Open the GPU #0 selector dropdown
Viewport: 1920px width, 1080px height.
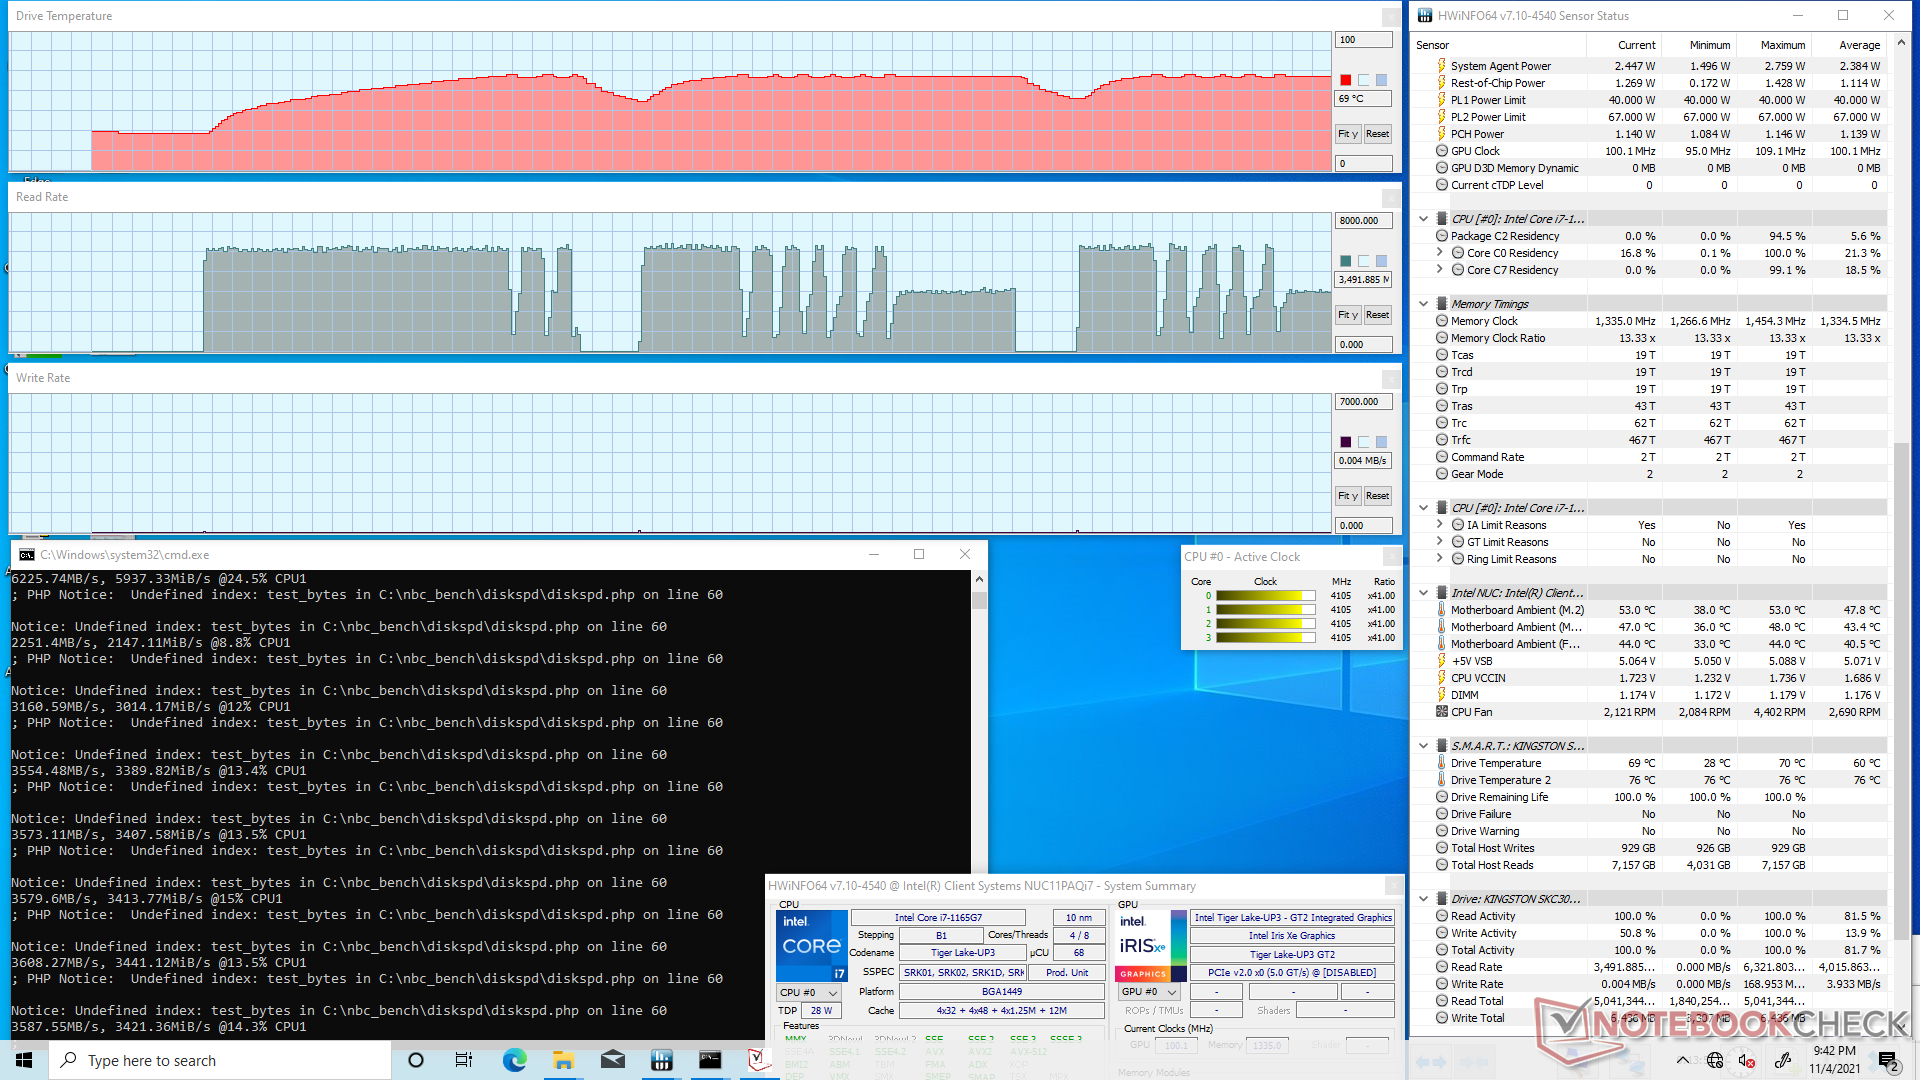1149,992
